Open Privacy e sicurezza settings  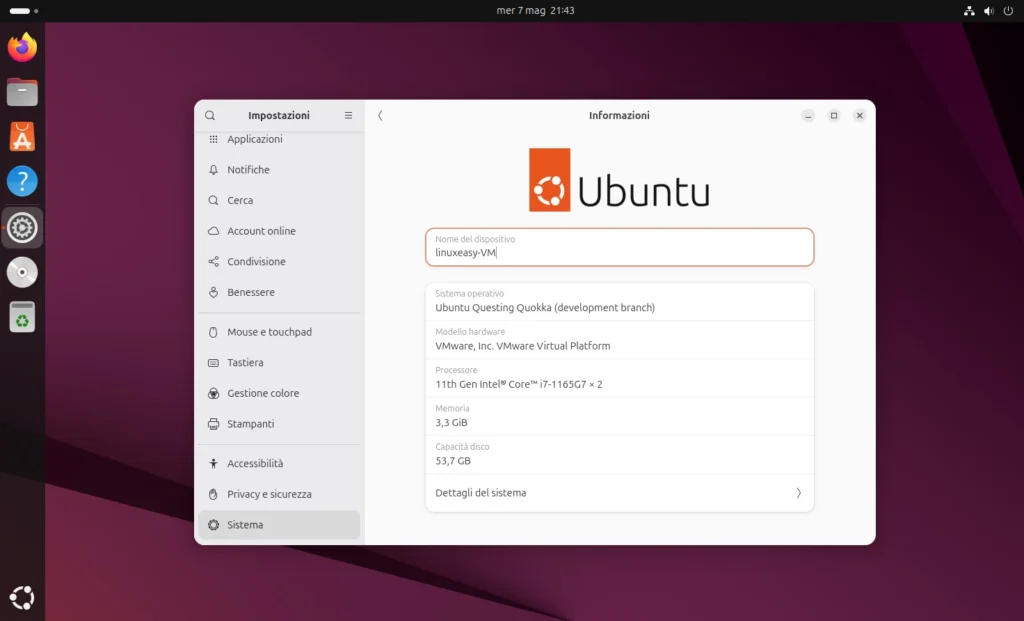[x=270, y=493]
